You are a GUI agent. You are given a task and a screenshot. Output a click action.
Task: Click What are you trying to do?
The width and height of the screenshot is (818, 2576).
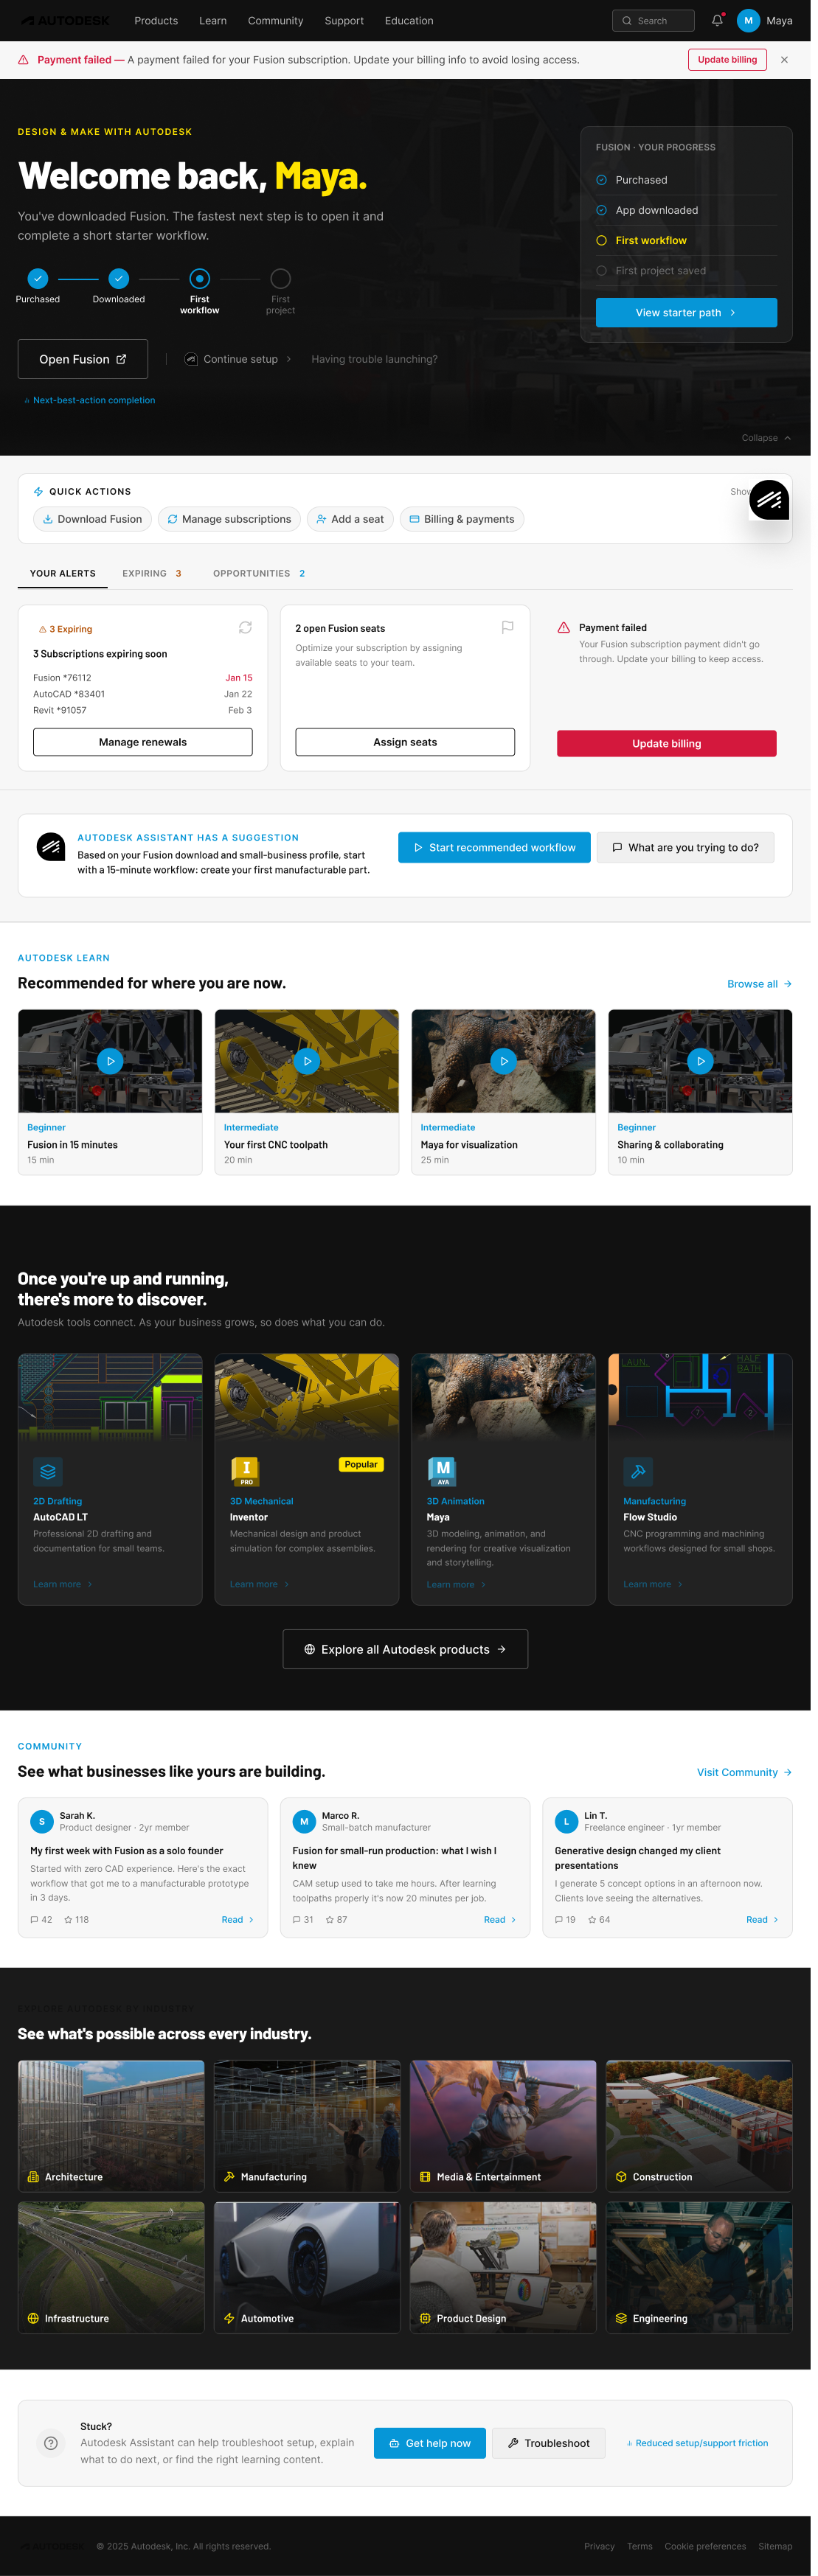pos(685,847)
